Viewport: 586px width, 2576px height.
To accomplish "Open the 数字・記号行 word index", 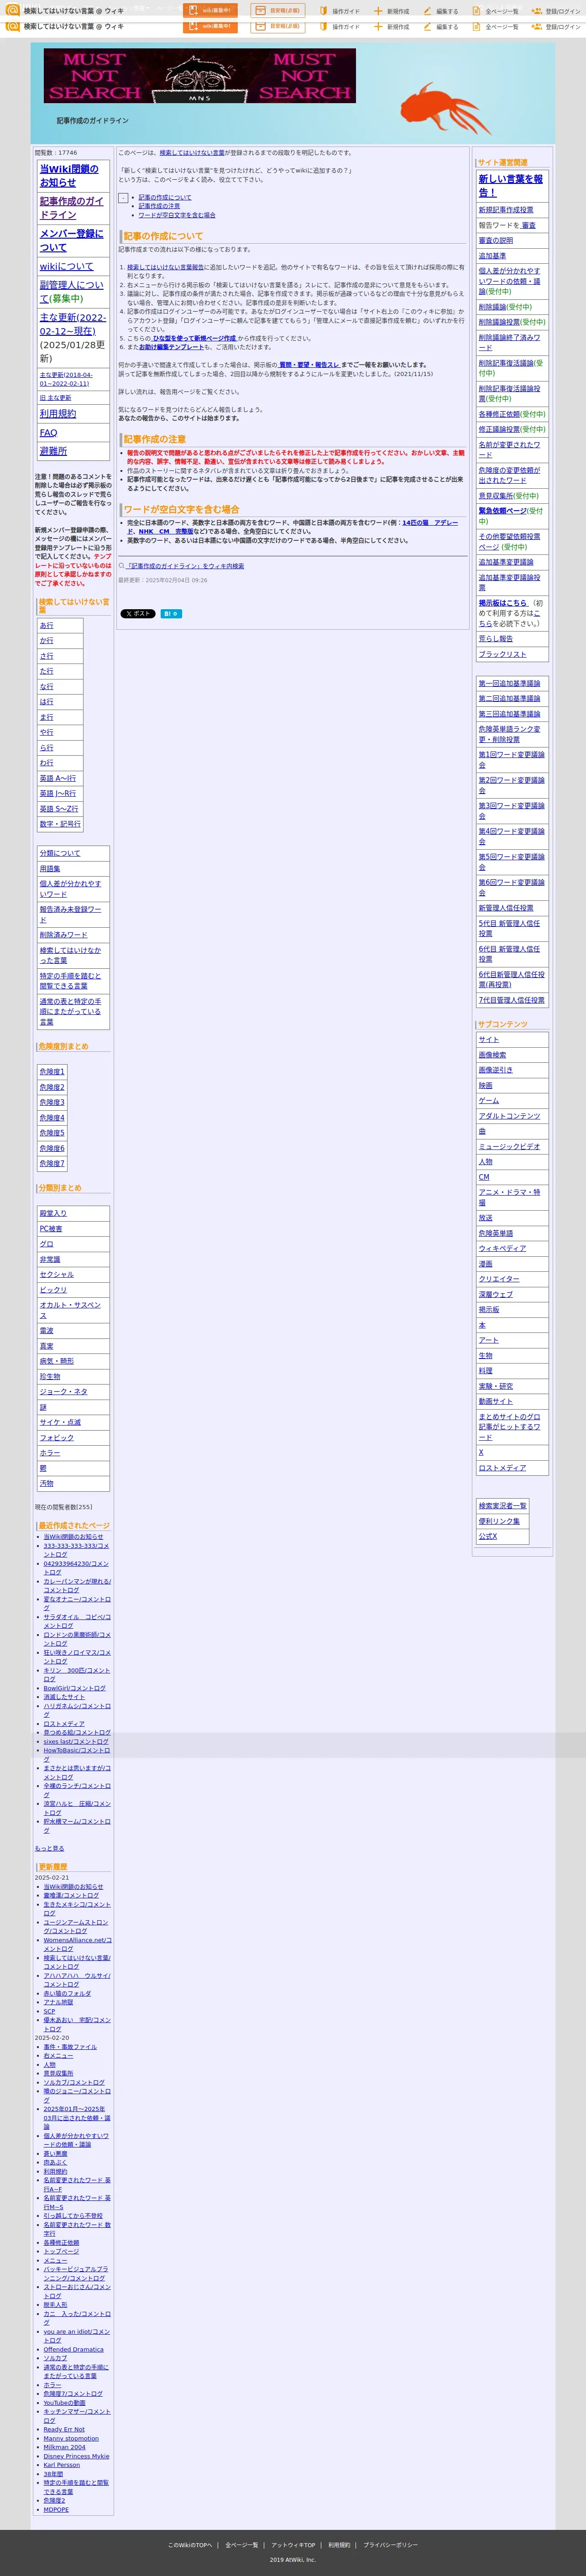I will coord(60,824).
